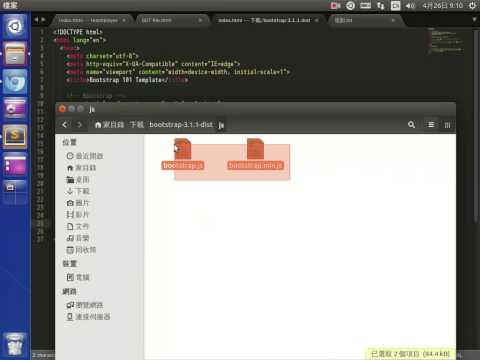Screen dimensions: 480x360
Task: Click the bootstrap-3.1.1-dist breadcrumb
Action: tap(181, 125)
